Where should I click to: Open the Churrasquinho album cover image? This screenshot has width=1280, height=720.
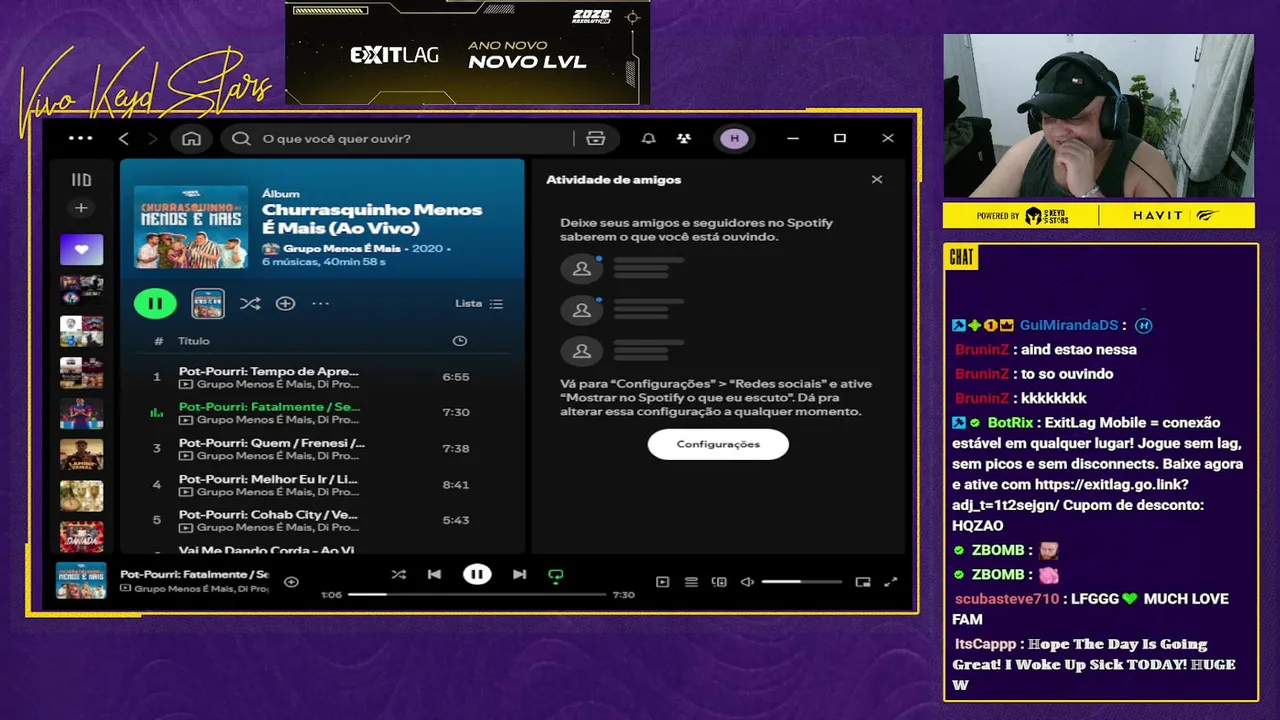(191, 226)
